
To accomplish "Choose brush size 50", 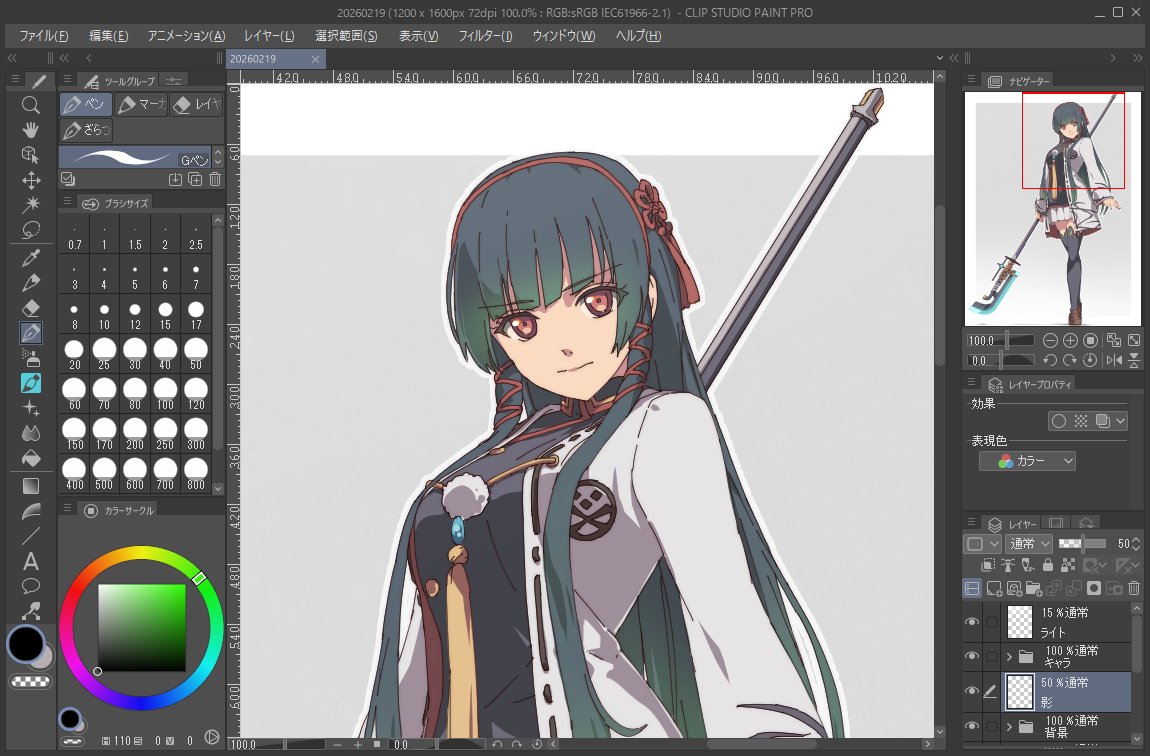I will (x=196, y=353).
